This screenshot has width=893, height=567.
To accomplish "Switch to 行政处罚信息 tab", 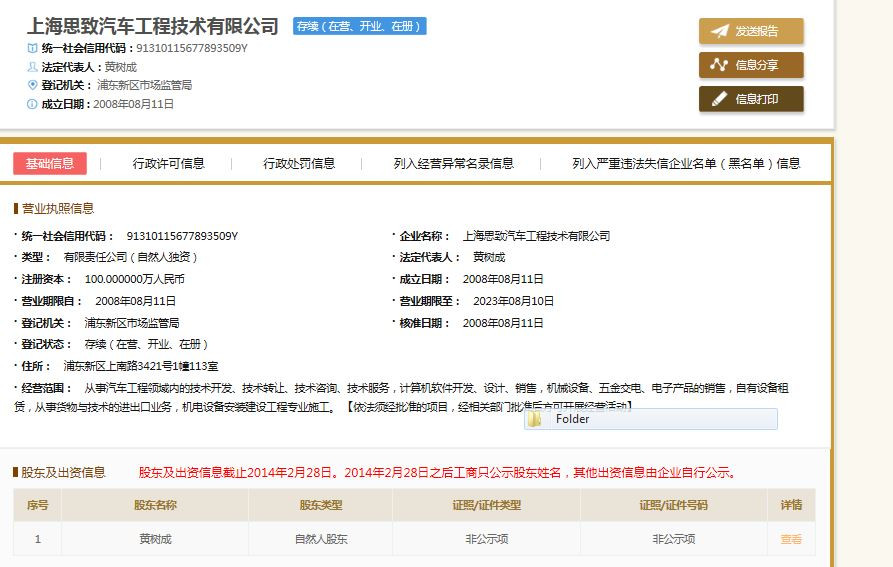I will 299,164.
